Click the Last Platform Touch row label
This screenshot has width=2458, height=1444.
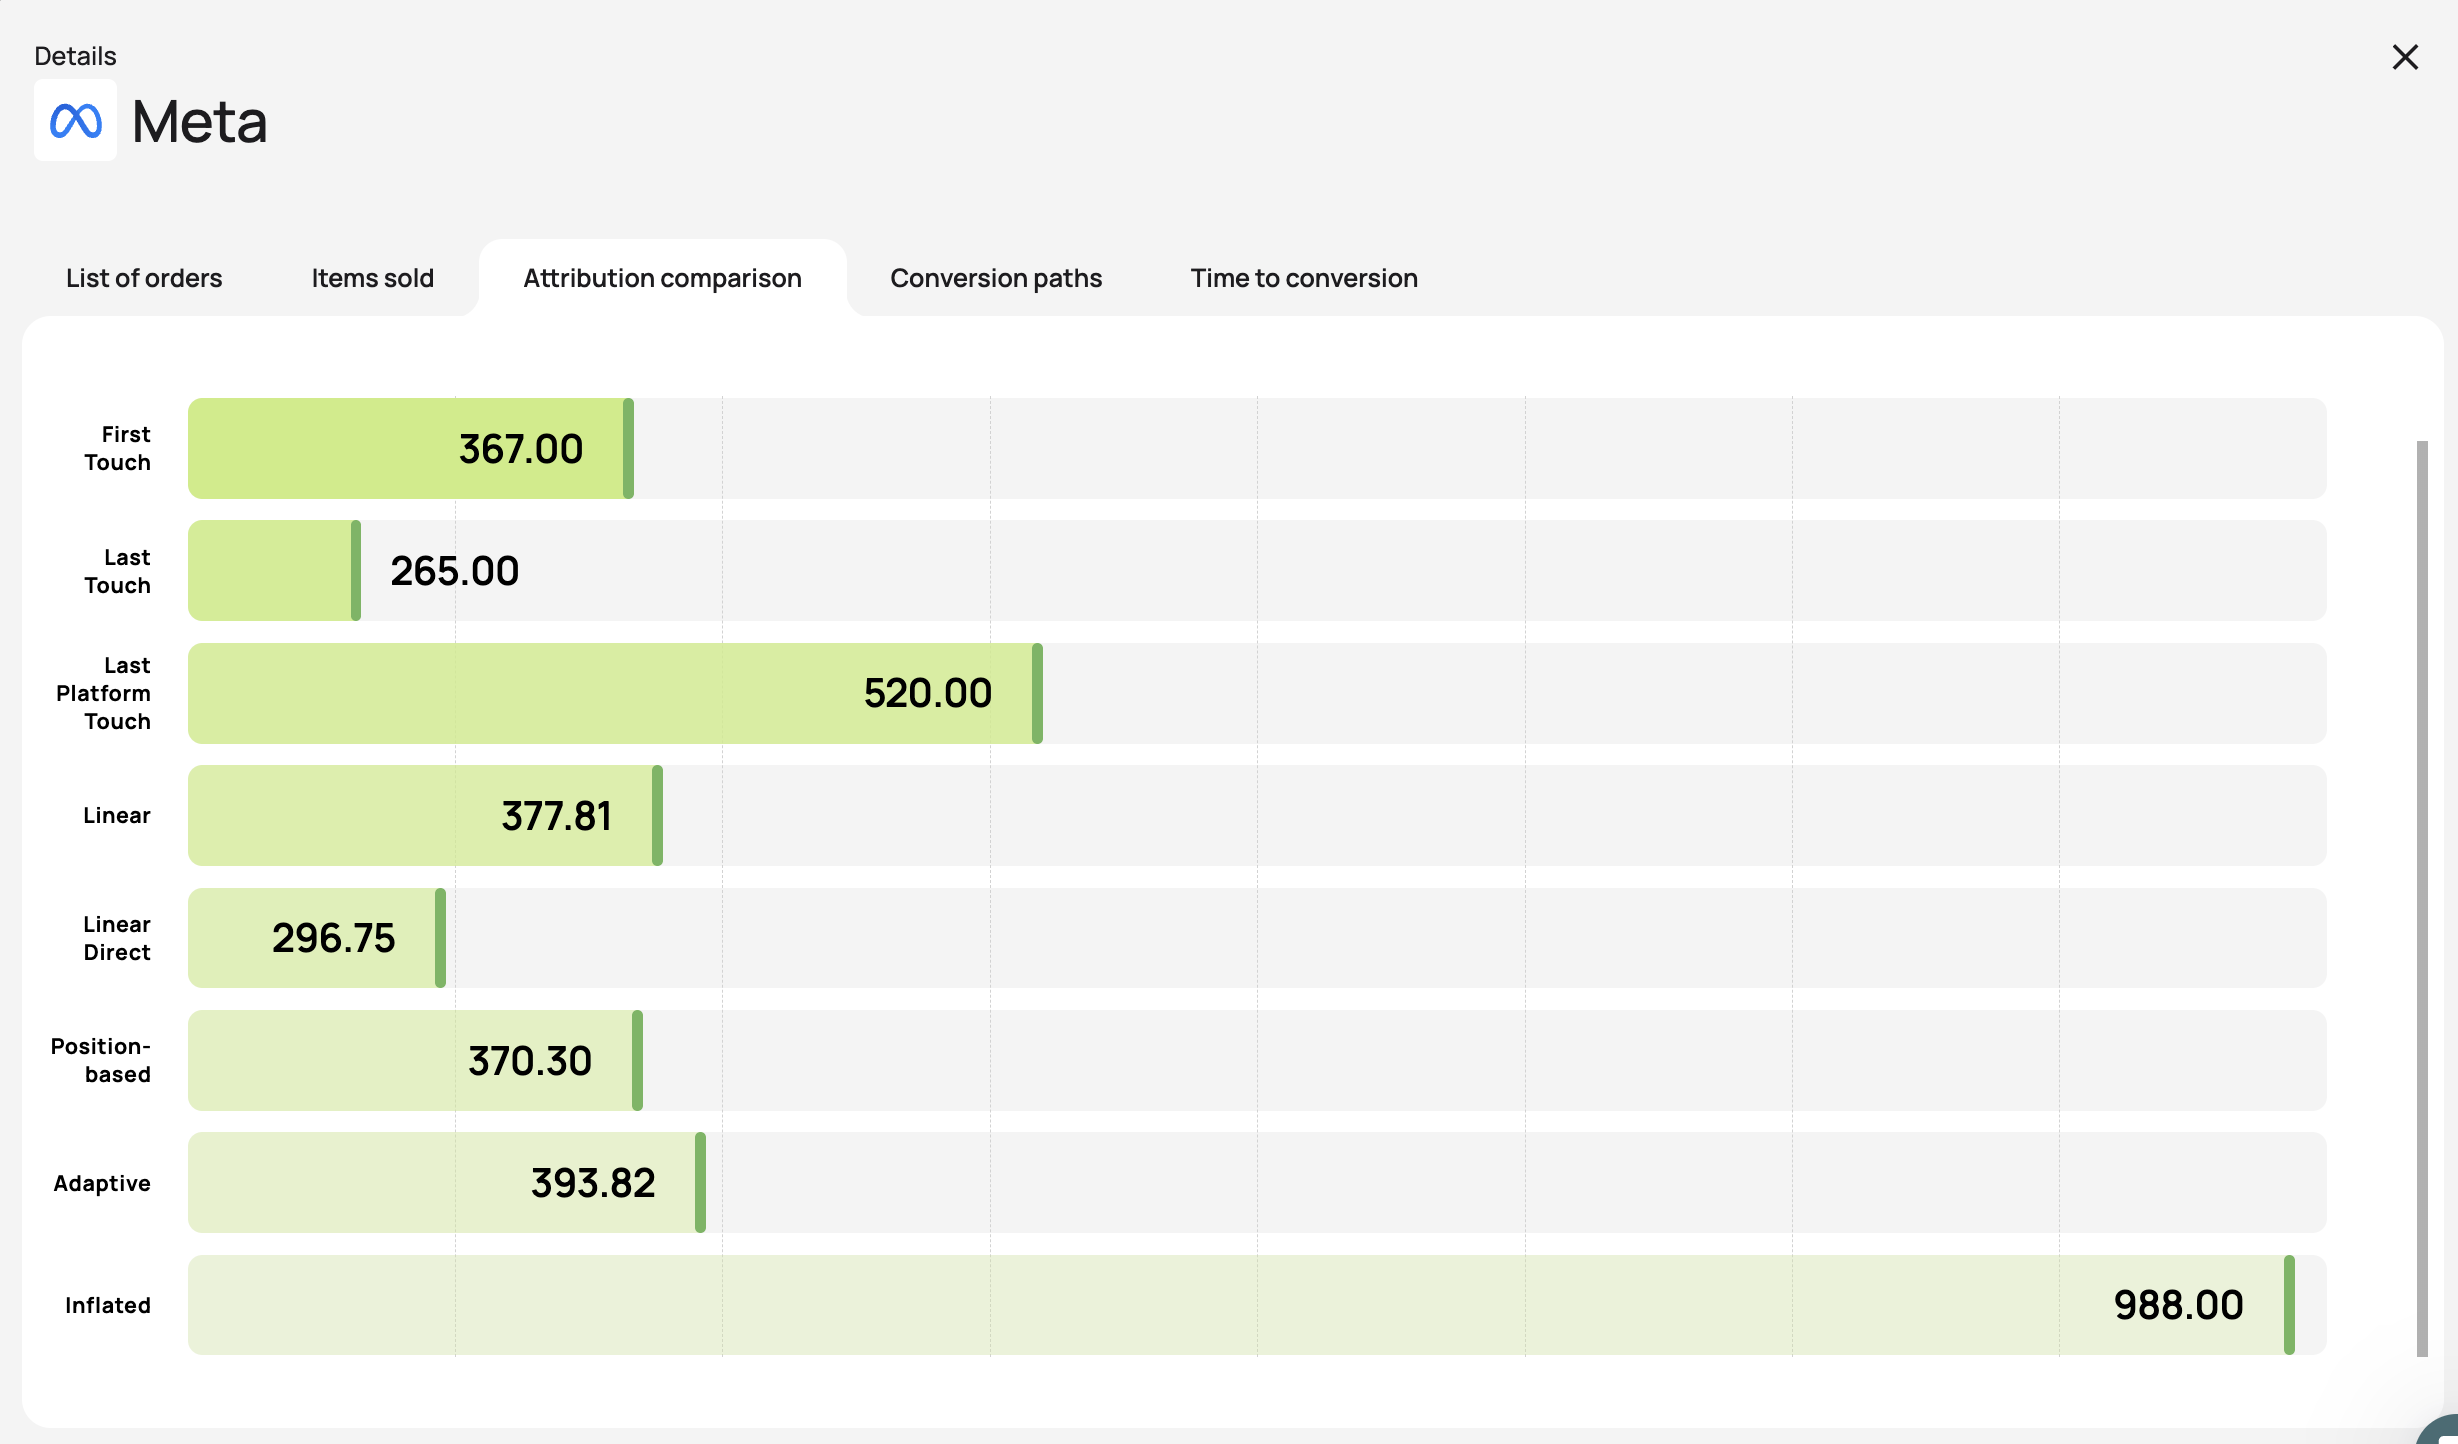click(103, 693)
